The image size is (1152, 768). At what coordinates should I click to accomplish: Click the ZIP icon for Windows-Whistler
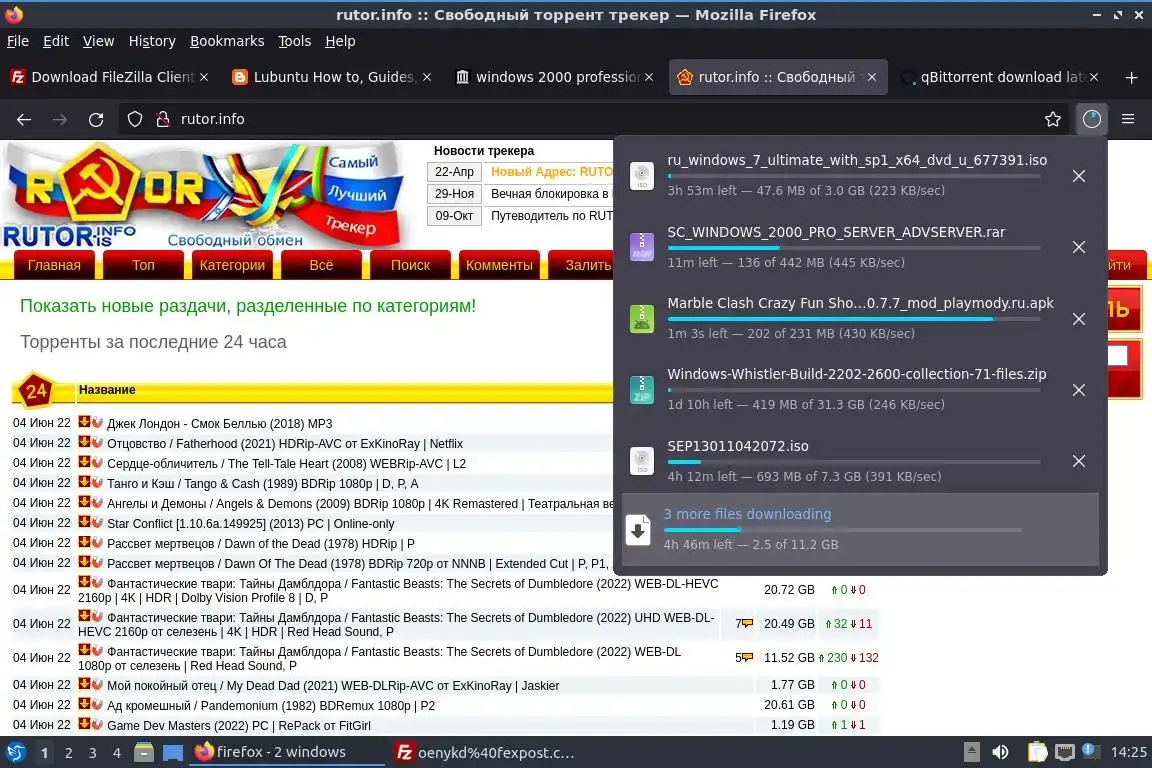point(641,390)
